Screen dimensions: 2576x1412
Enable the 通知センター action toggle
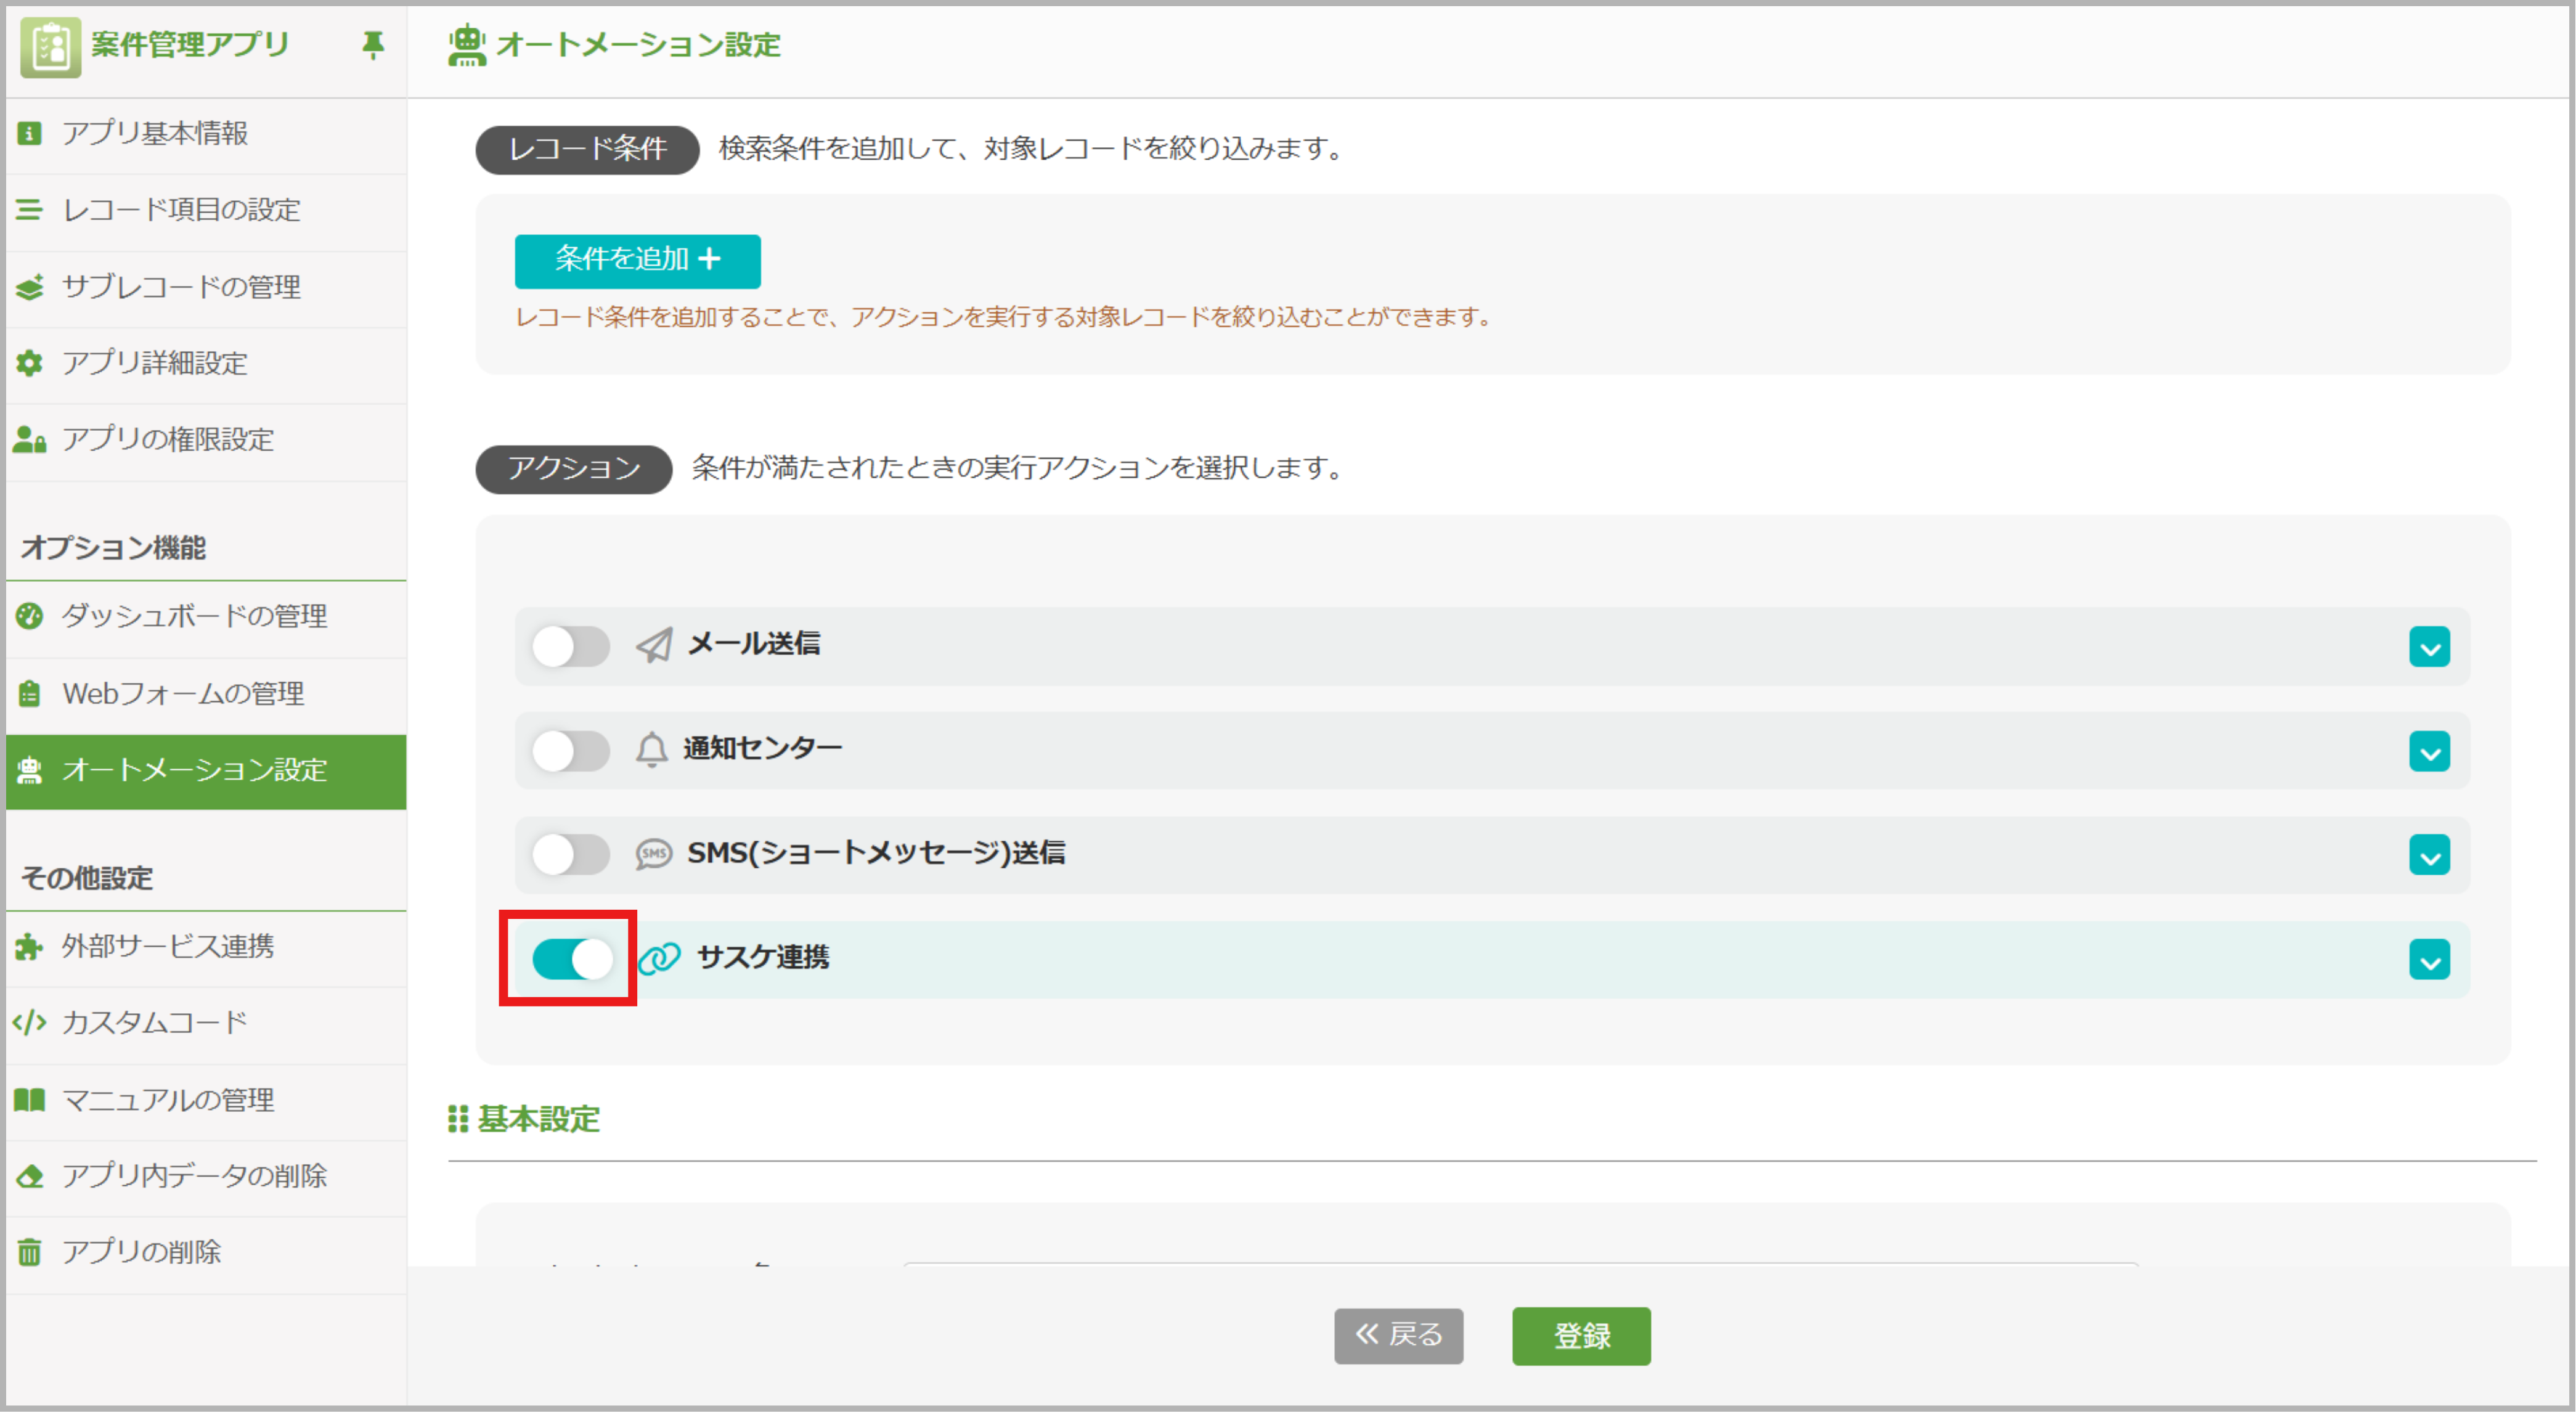(x=571, y=750)
